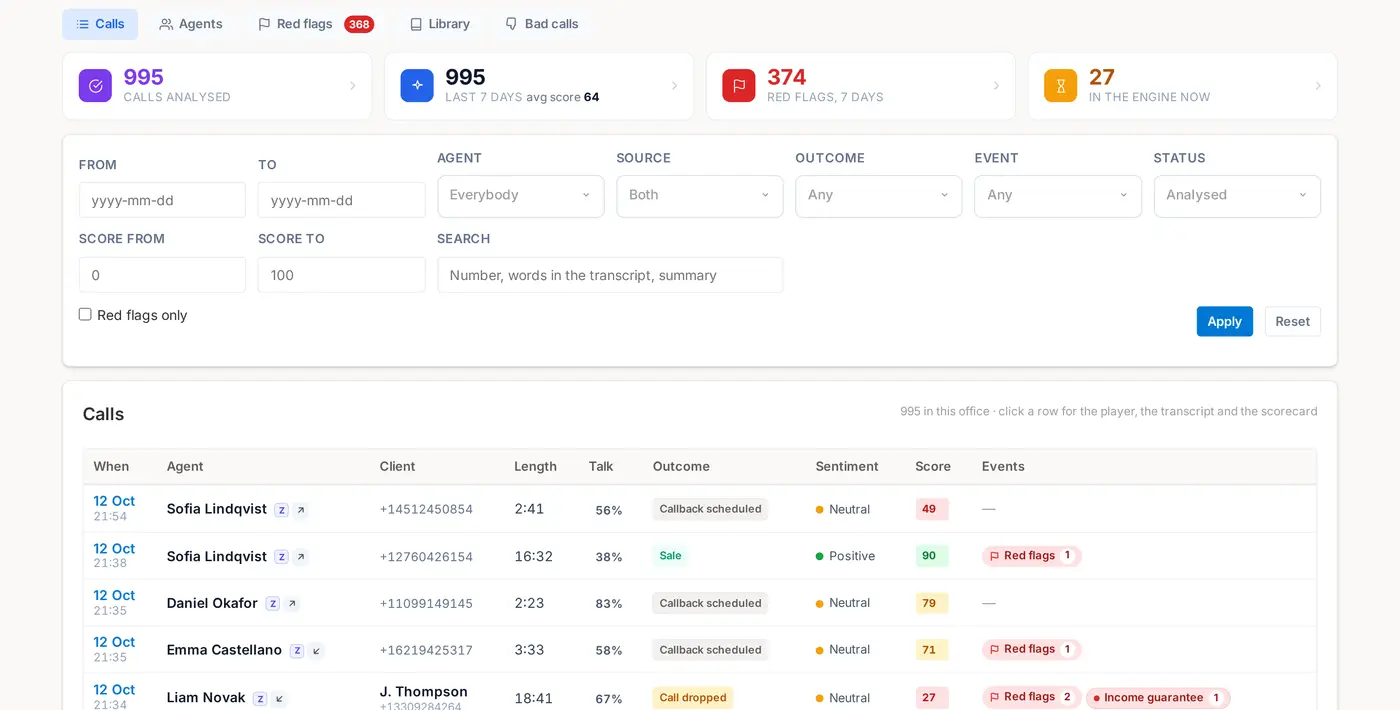Expand the Last 7 Days card chevron
Image resolution: width=1400 pixels, height=710 pixels.
[x=674, y=86]
